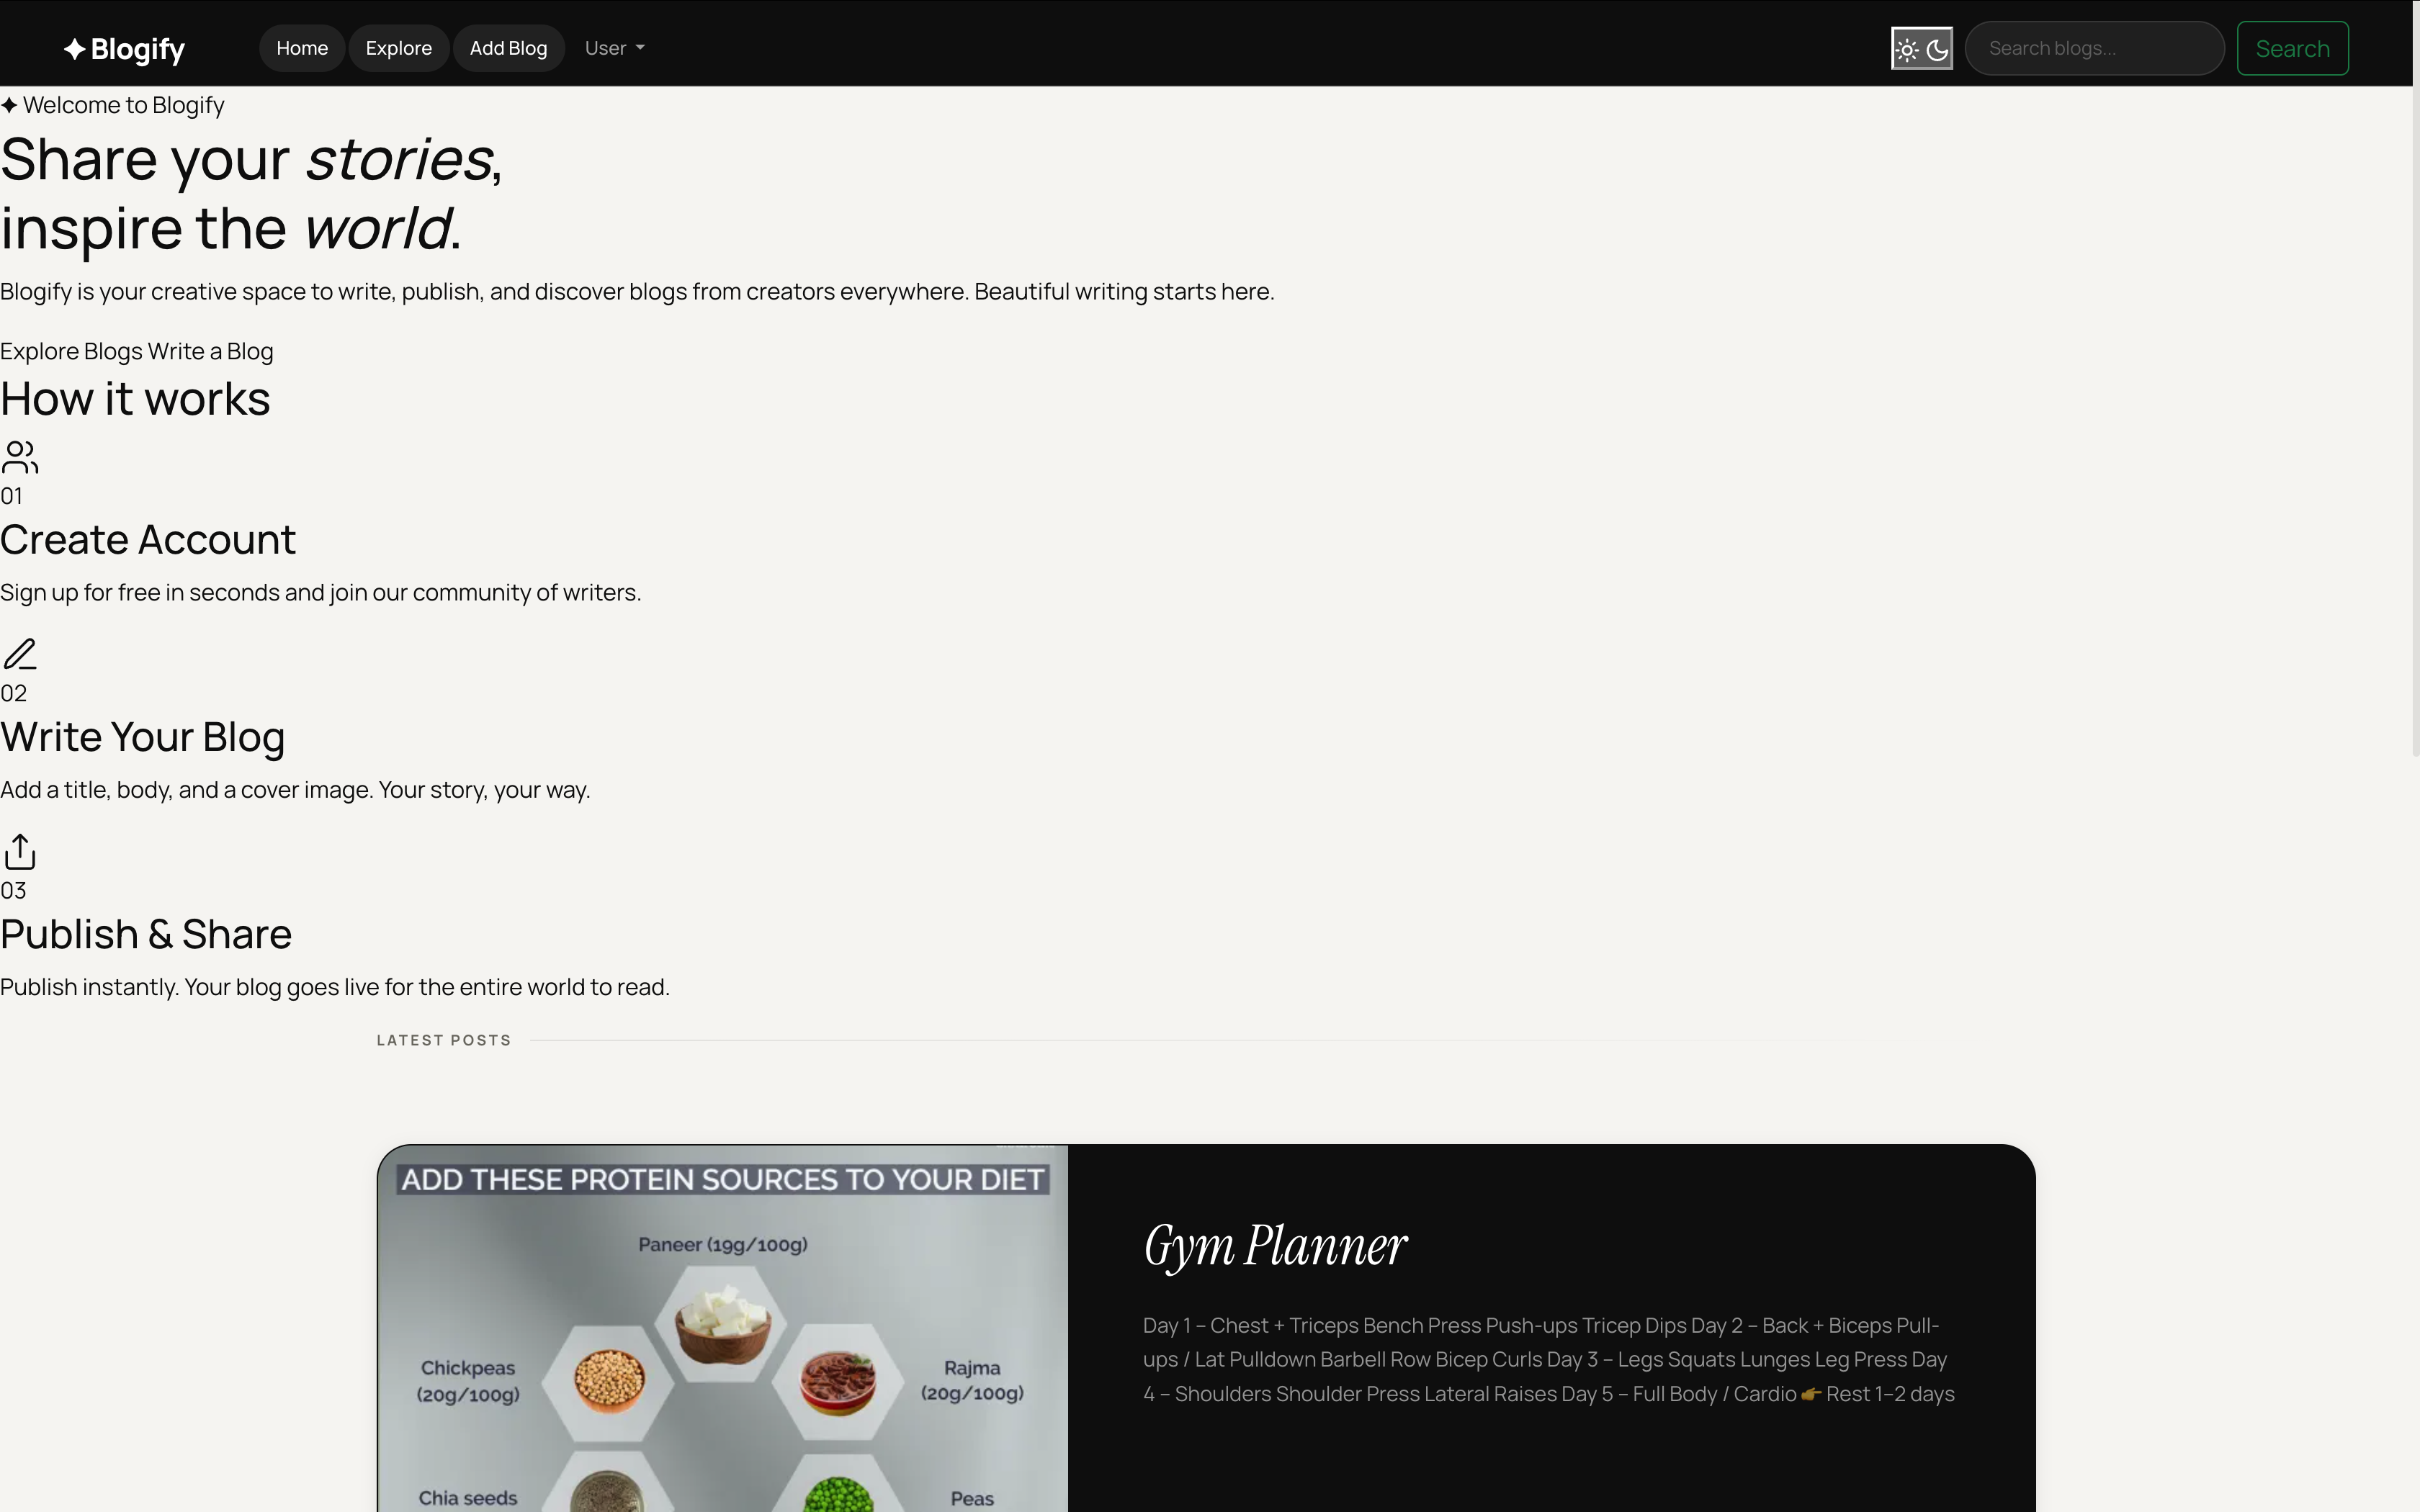Click the people icon above Create Account
The image size is (2420, 1512).
click(x=20, y=458)
